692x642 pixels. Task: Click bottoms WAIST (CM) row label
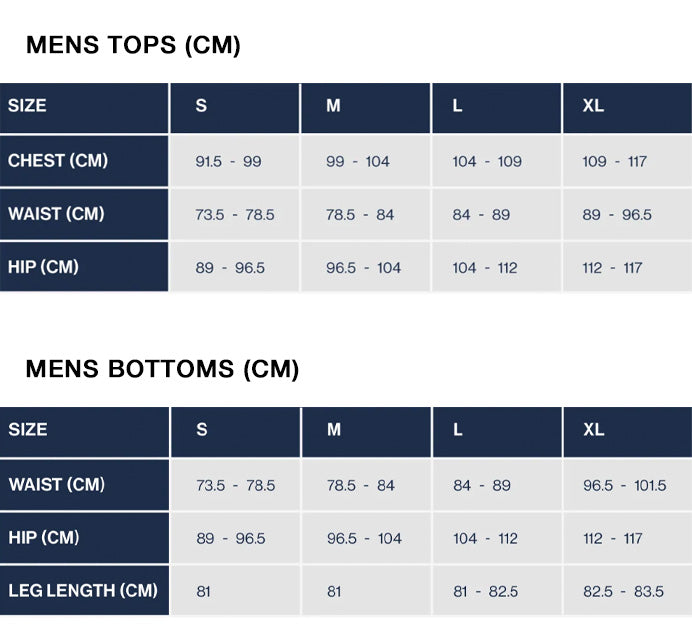click(84, 485)
